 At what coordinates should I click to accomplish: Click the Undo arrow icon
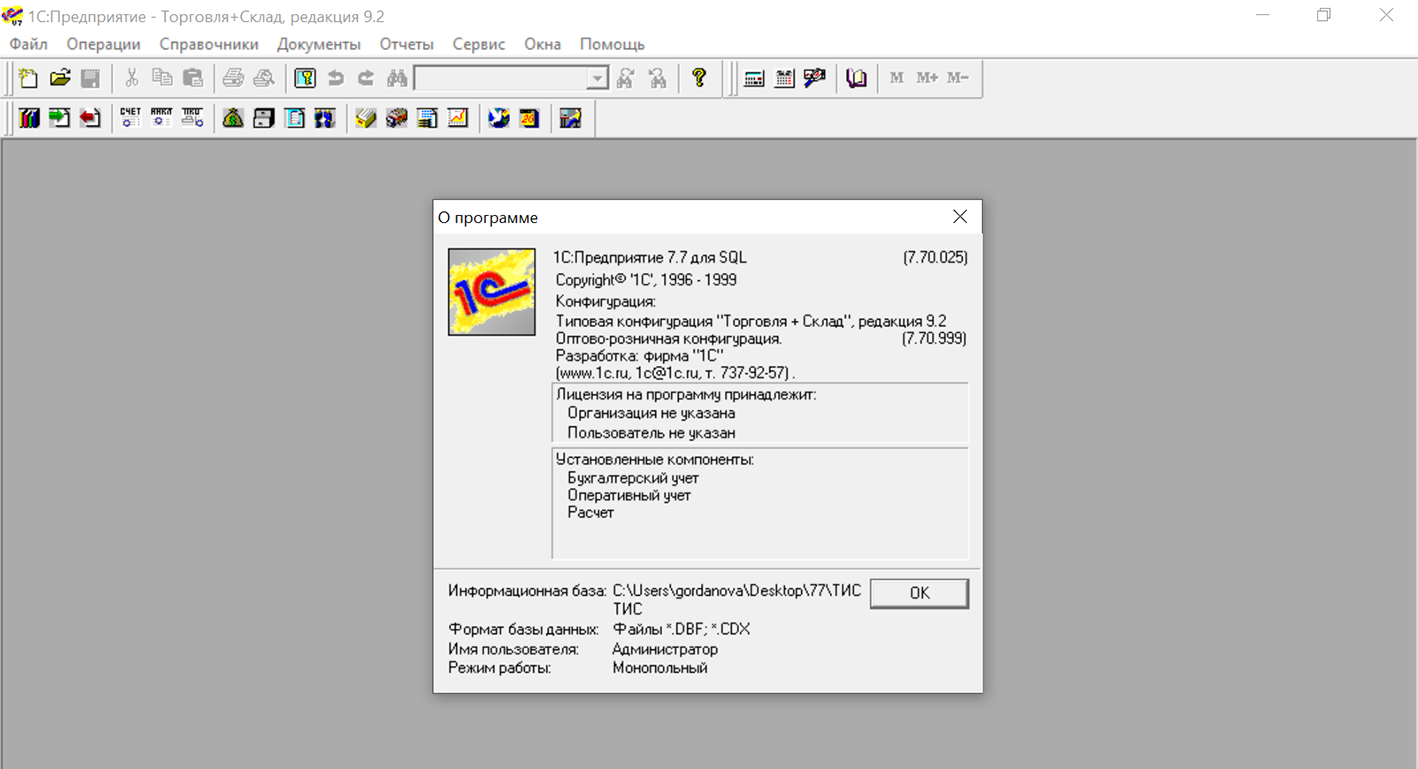point(336,78)
